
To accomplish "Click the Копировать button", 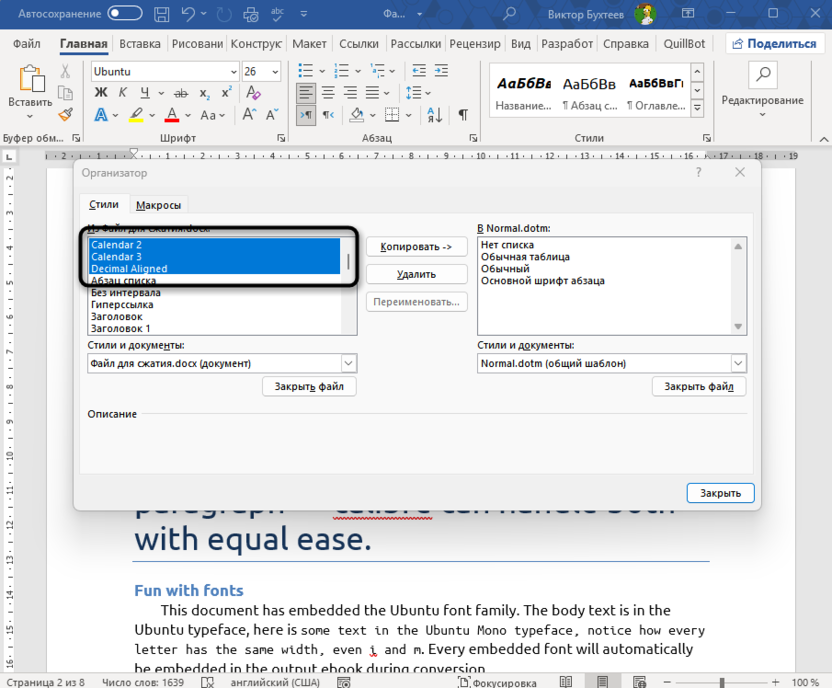I will click(x=416, y=247).
